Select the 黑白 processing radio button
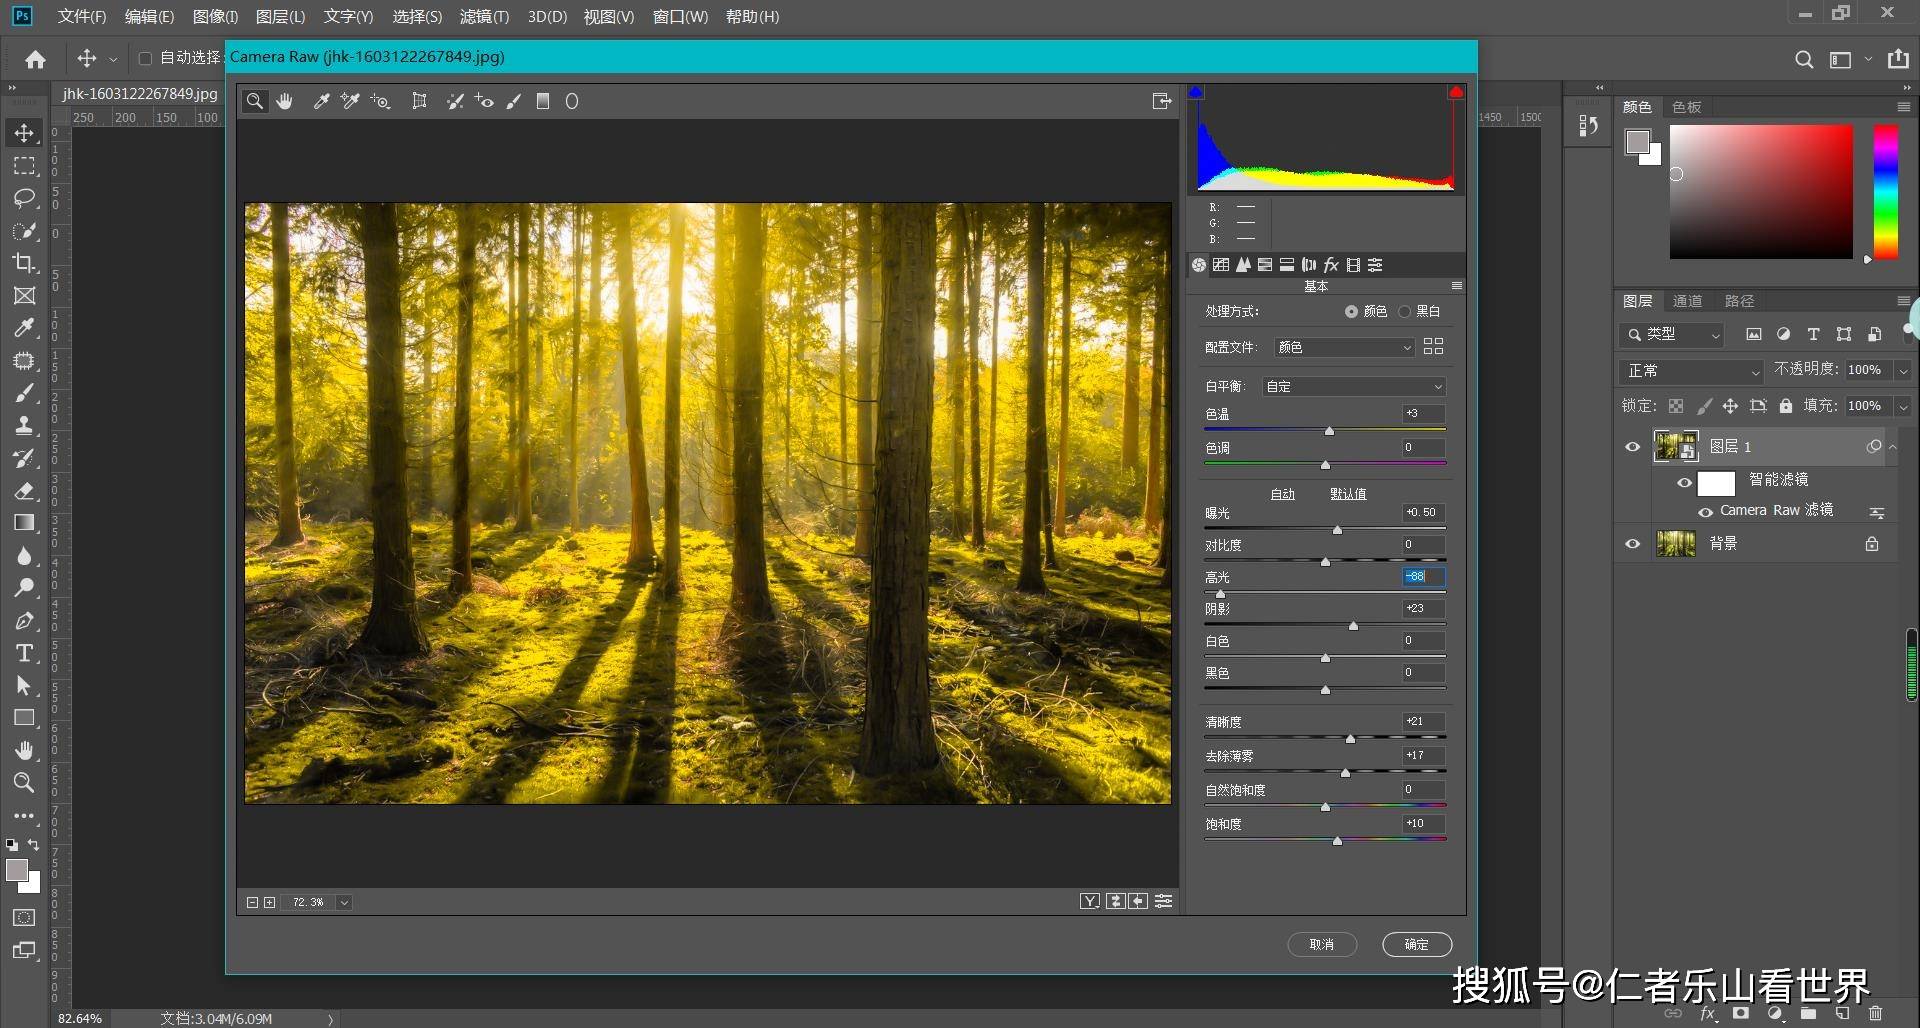The height and width of the screenshot is (1028, 1920). pos(1405,311)
